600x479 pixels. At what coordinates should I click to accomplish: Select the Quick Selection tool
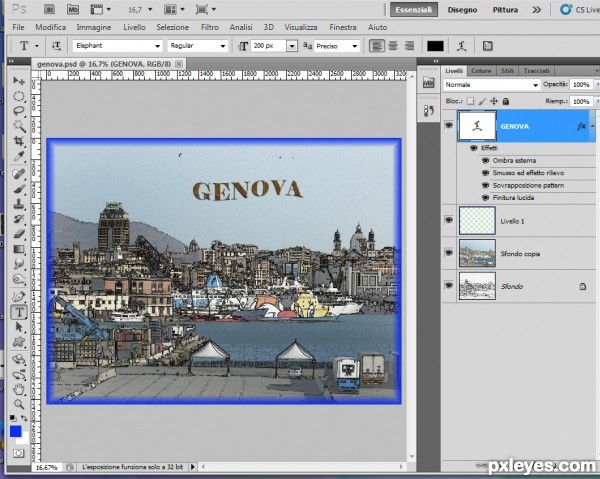19,126
